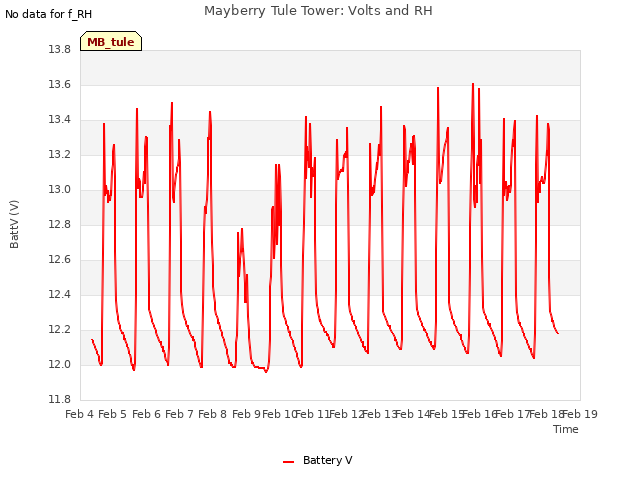Screen dimensions: 640x480
Task: Click the Feb 19 x-axis date label
Action: point(580,414)
